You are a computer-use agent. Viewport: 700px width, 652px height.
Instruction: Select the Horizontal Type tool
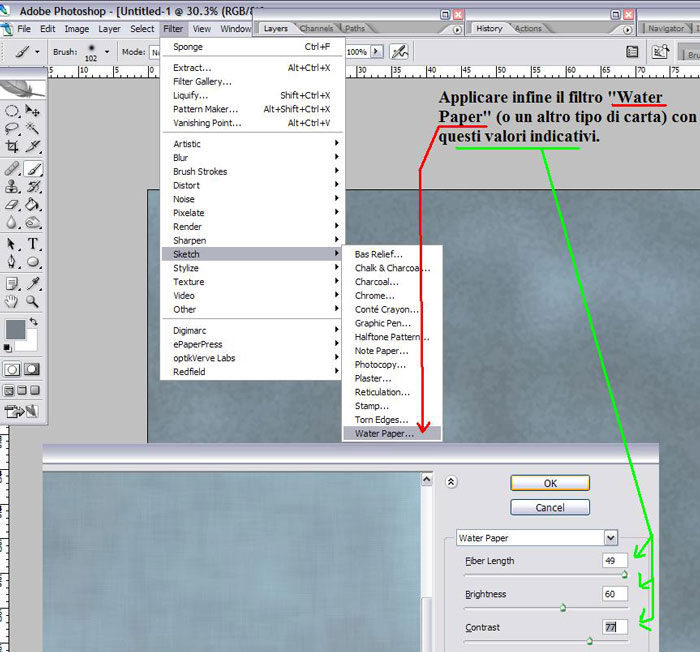(x=32, y=244)
